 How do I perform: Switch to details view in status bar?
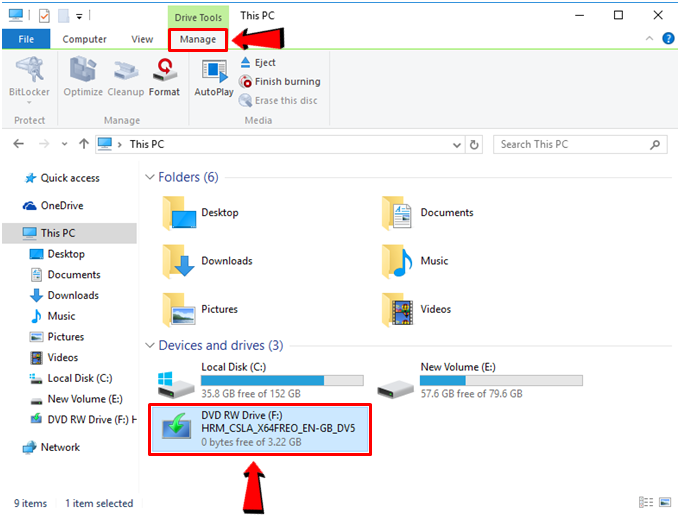coord(646,502)
